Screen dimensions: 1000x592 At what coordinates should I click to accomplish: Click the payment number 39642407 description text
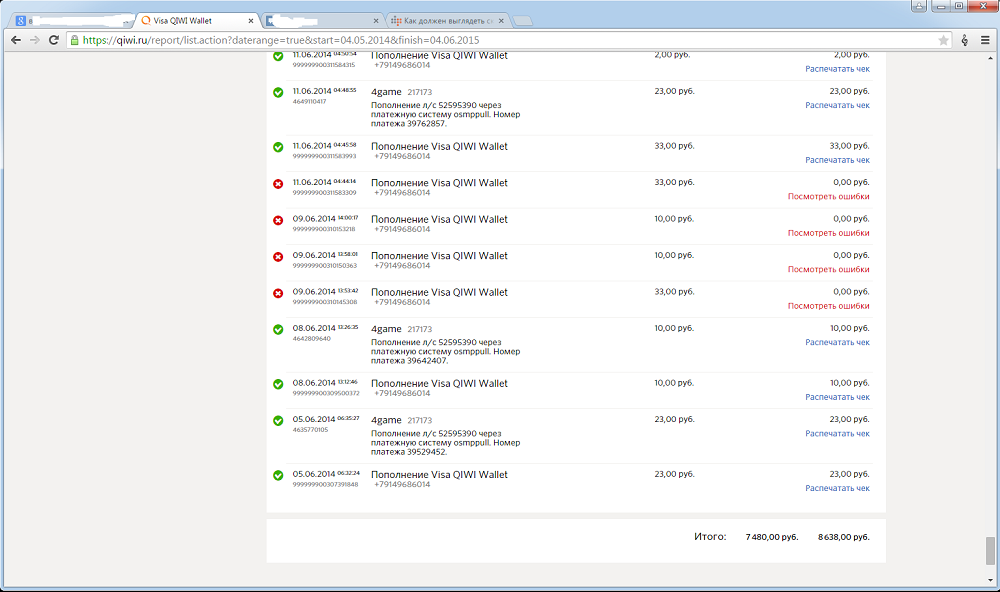[445, 352]
